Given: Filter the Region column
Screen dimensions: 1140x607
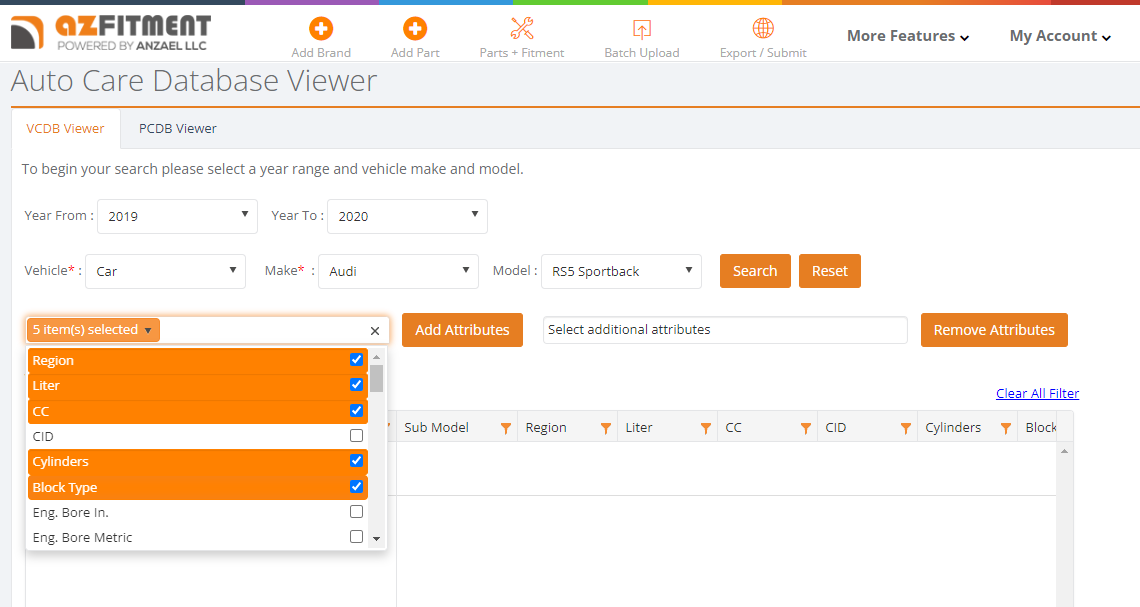Looking at the screenshot, I should [605, 428].
